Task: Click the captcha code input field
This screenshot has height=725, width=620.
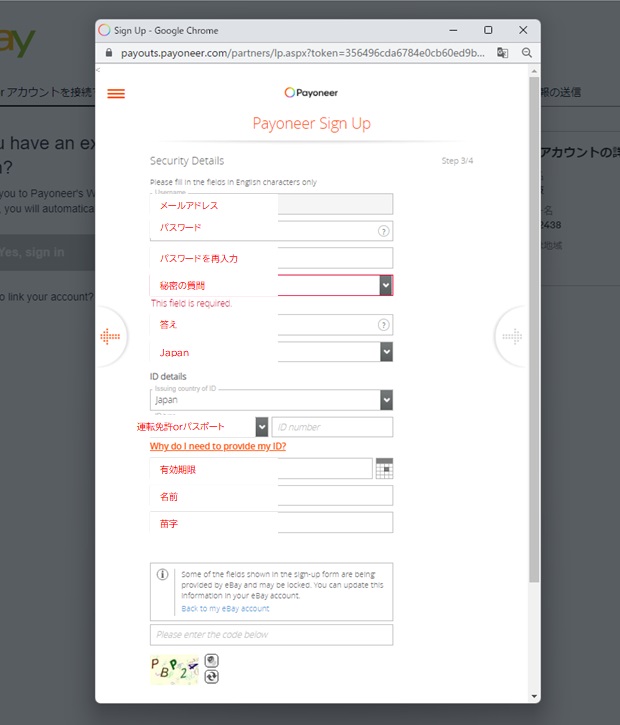Action: pyautogui.click(x=271, y=635)
